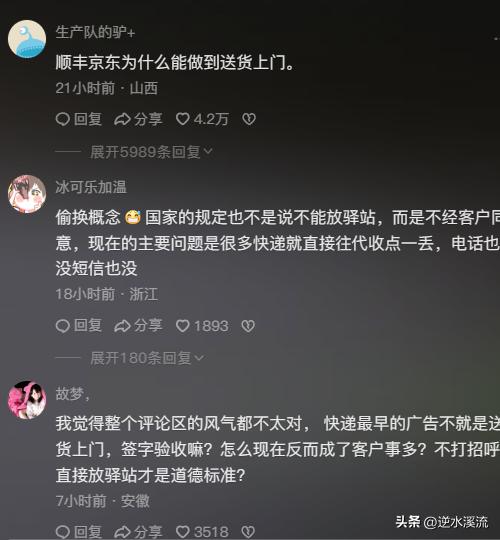Open username 冰可乐加温 profile link
This screenshot has width=500, height=540.
pos(91,187)
